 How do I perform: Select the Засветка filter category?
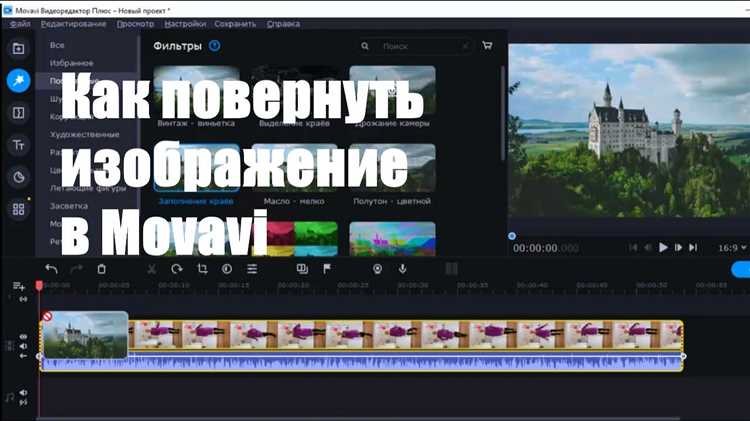(69, 206)
